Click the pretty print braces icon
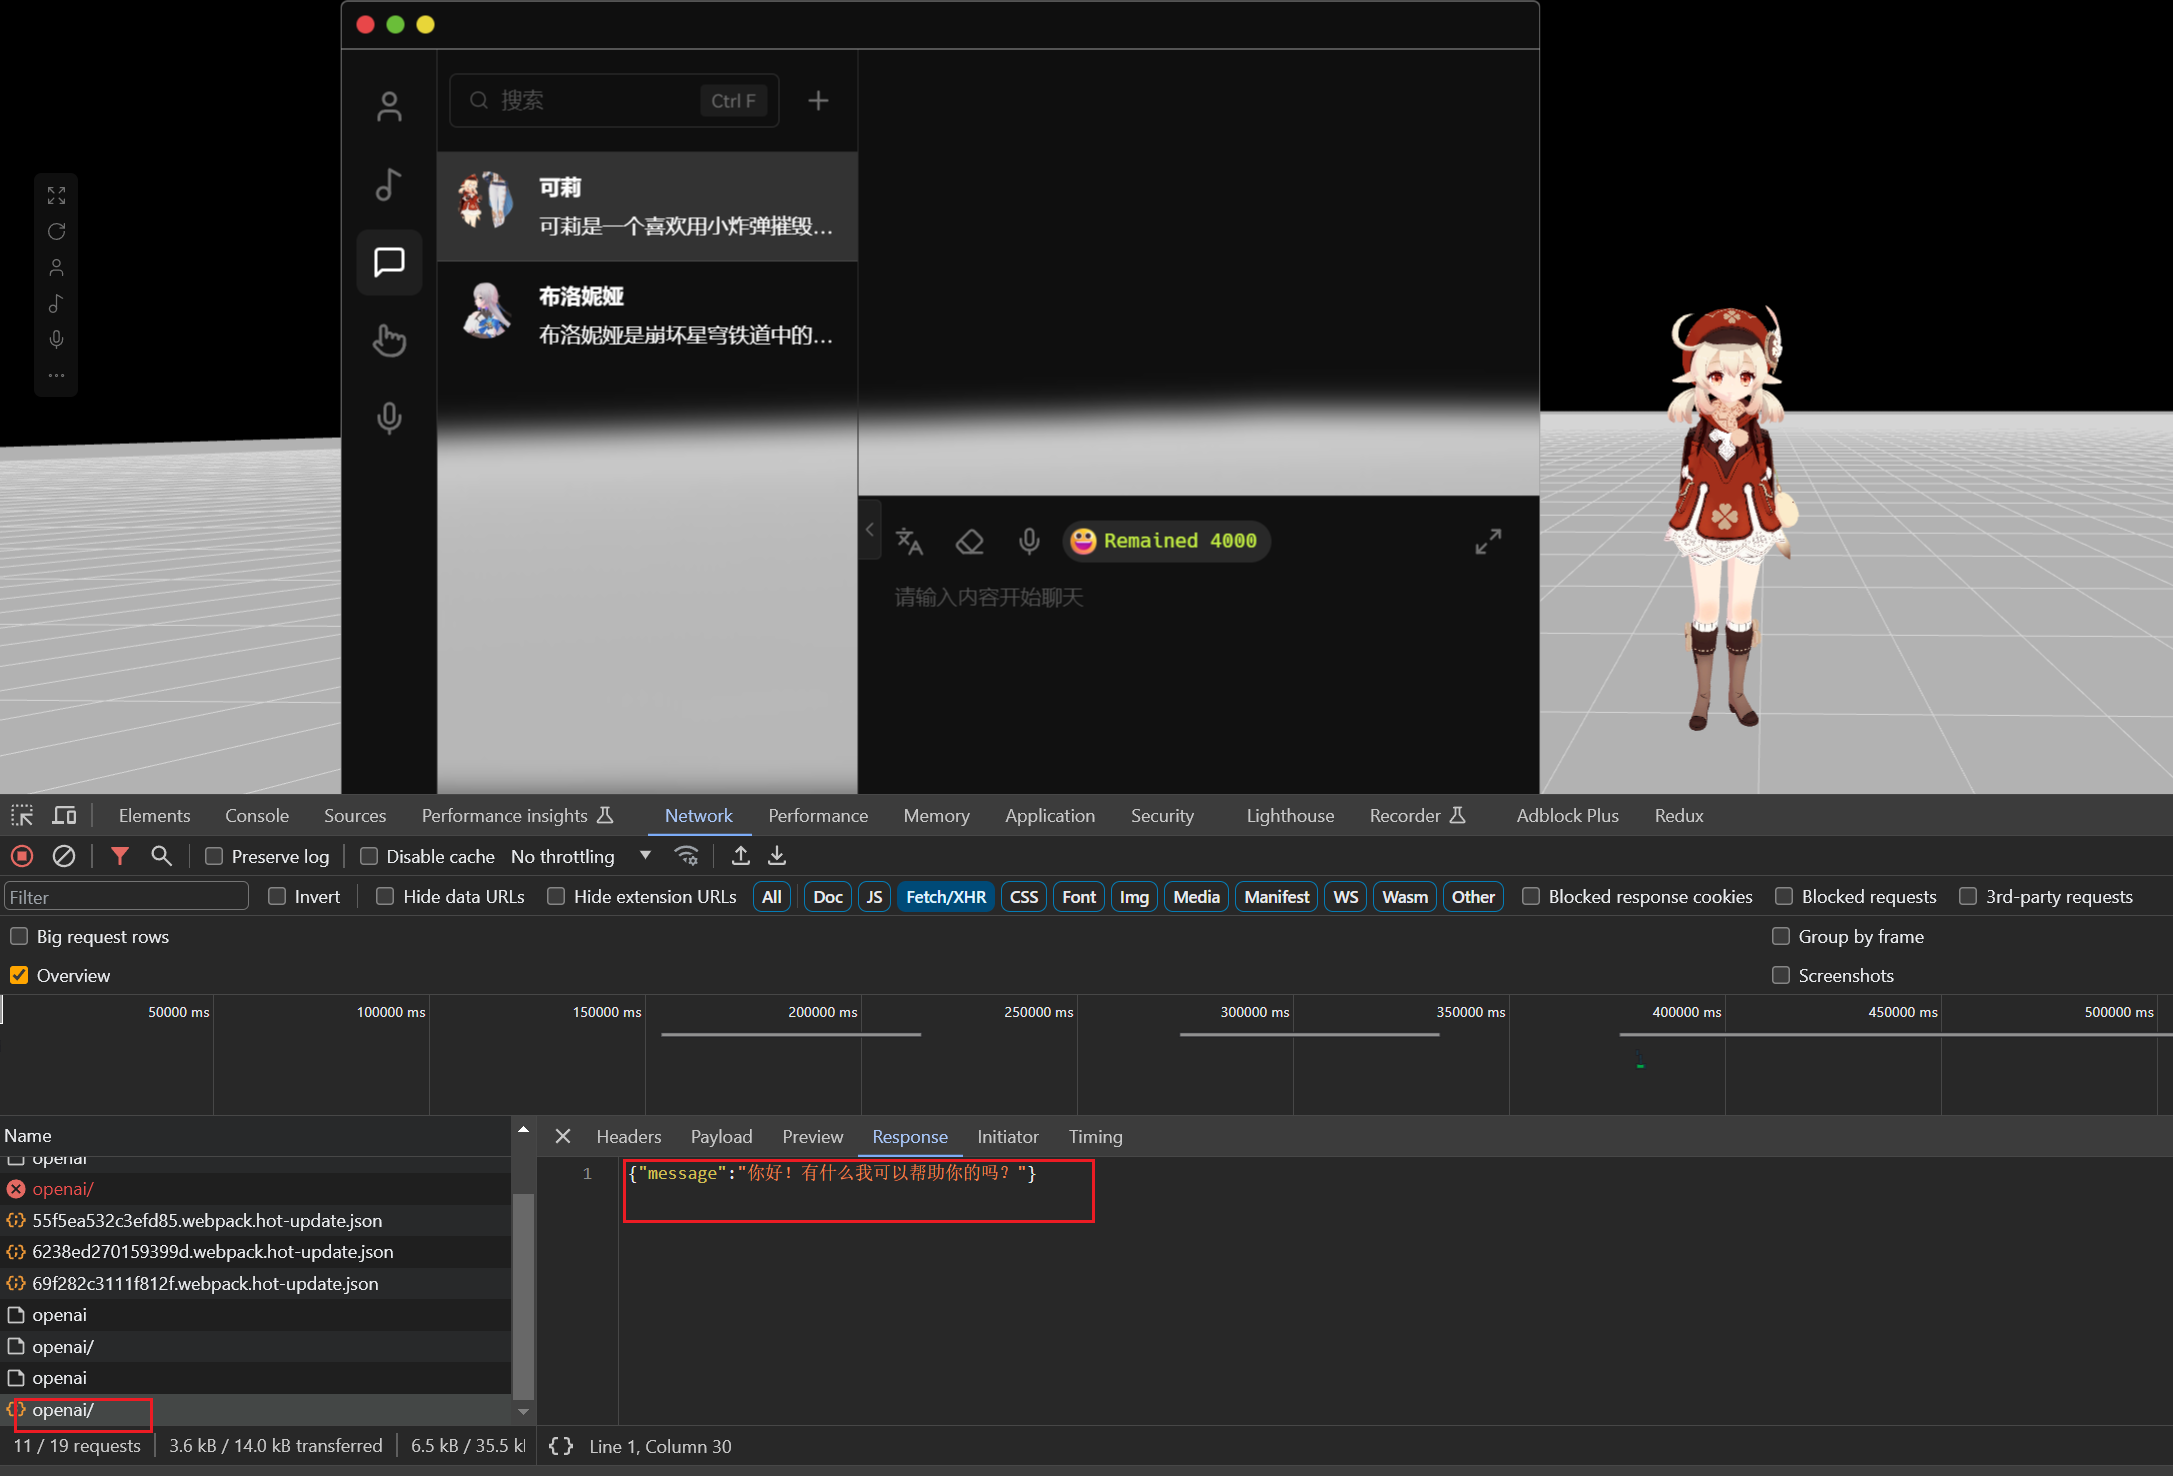 coord(561,1446)
